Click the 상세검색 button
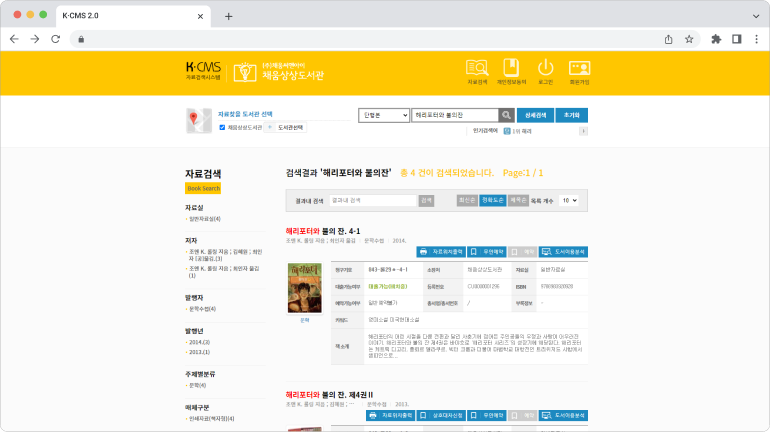Viewport: 770px width, 432px height. [535, 115]
